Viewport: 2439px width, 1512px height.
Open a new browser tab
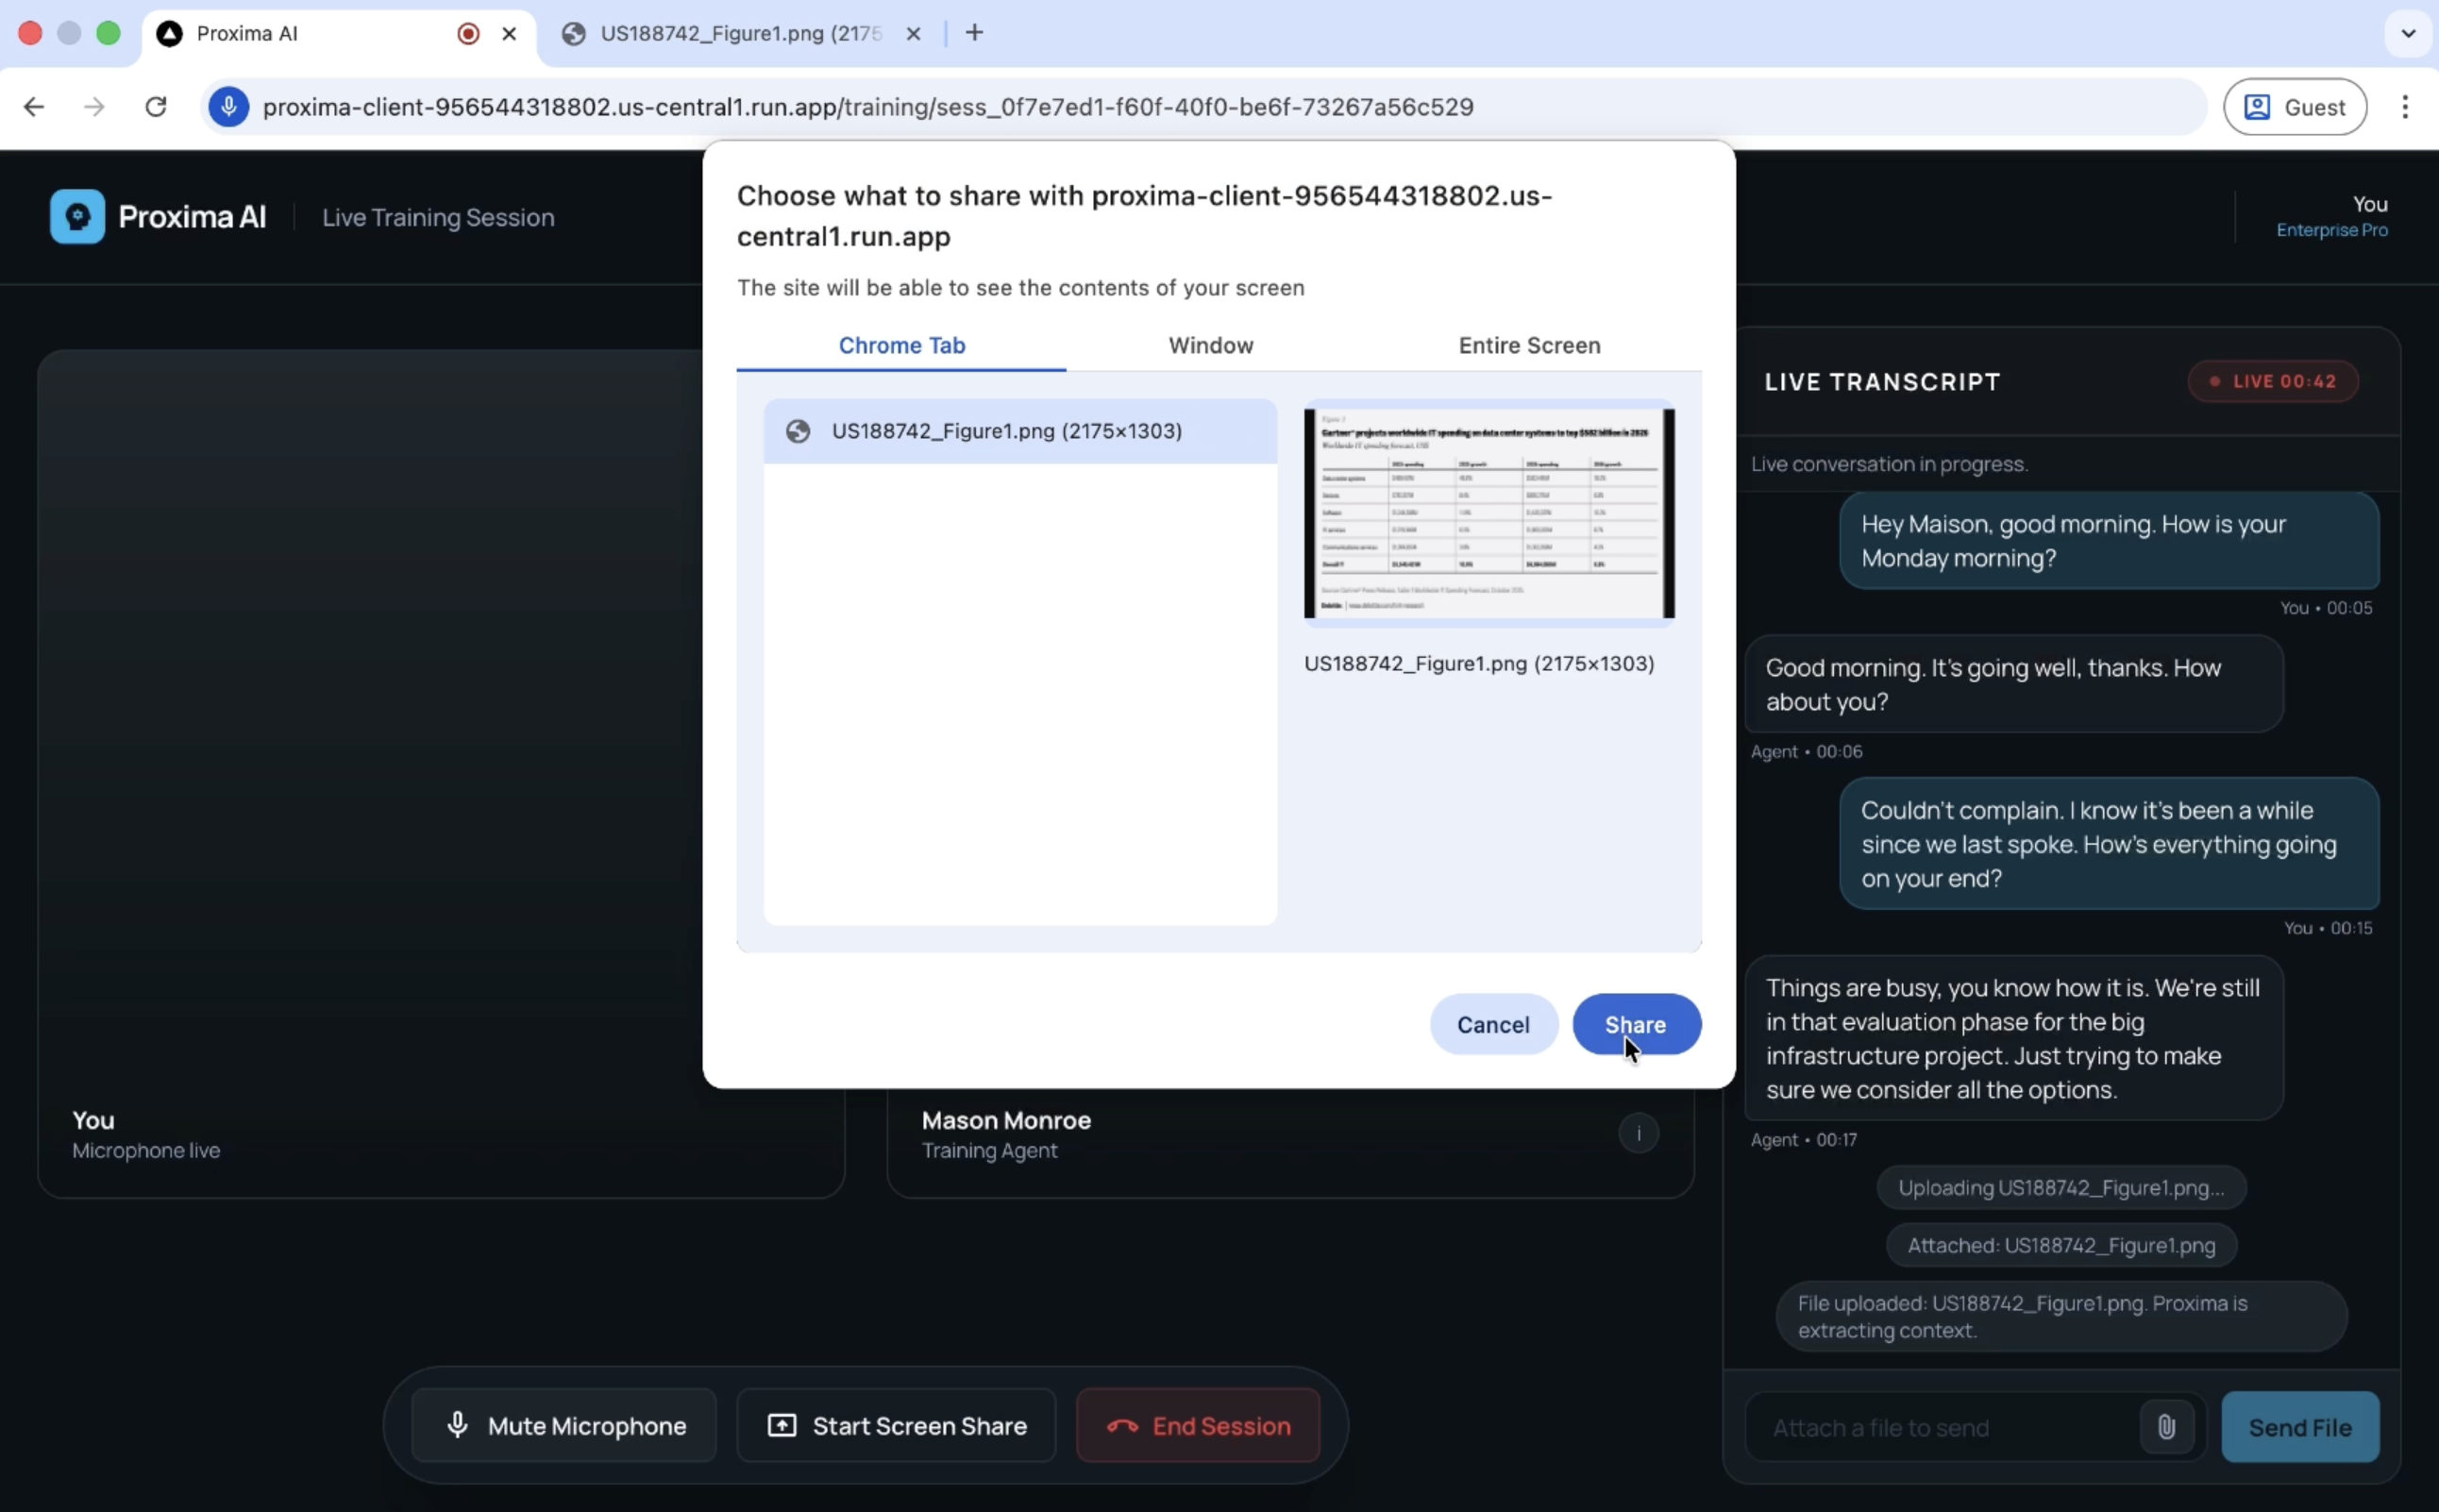point(974,33)
